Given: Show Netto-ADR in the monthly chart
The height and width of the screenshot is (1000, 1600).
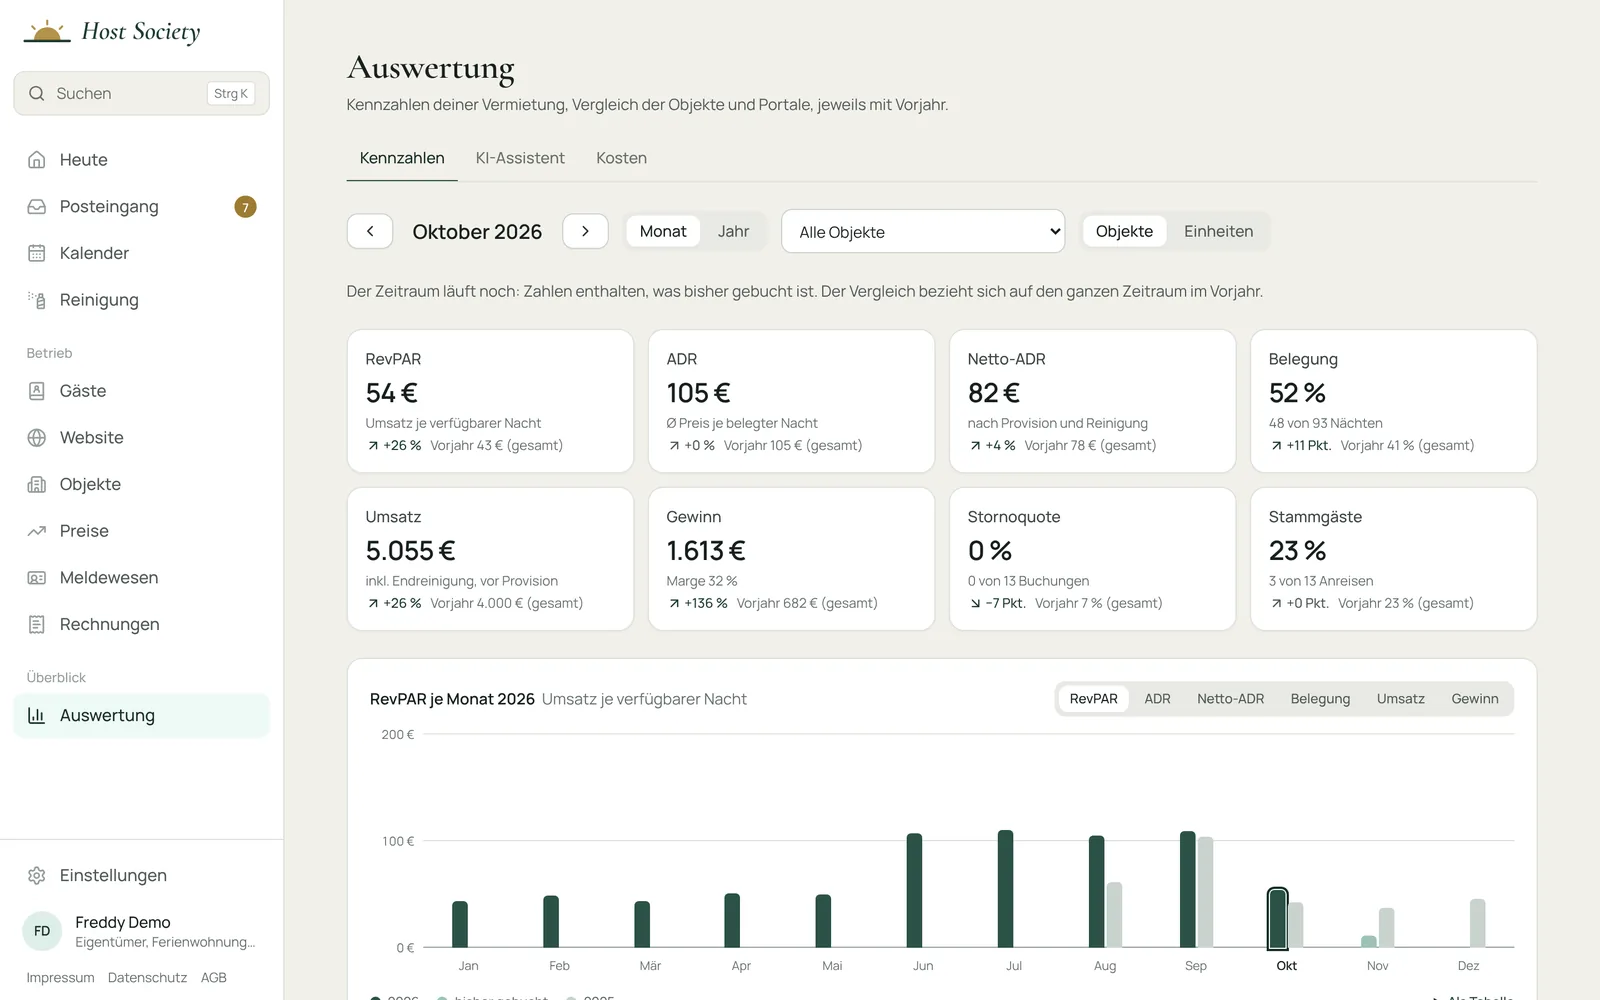Looking at the screenshot, I should 1230,699.
